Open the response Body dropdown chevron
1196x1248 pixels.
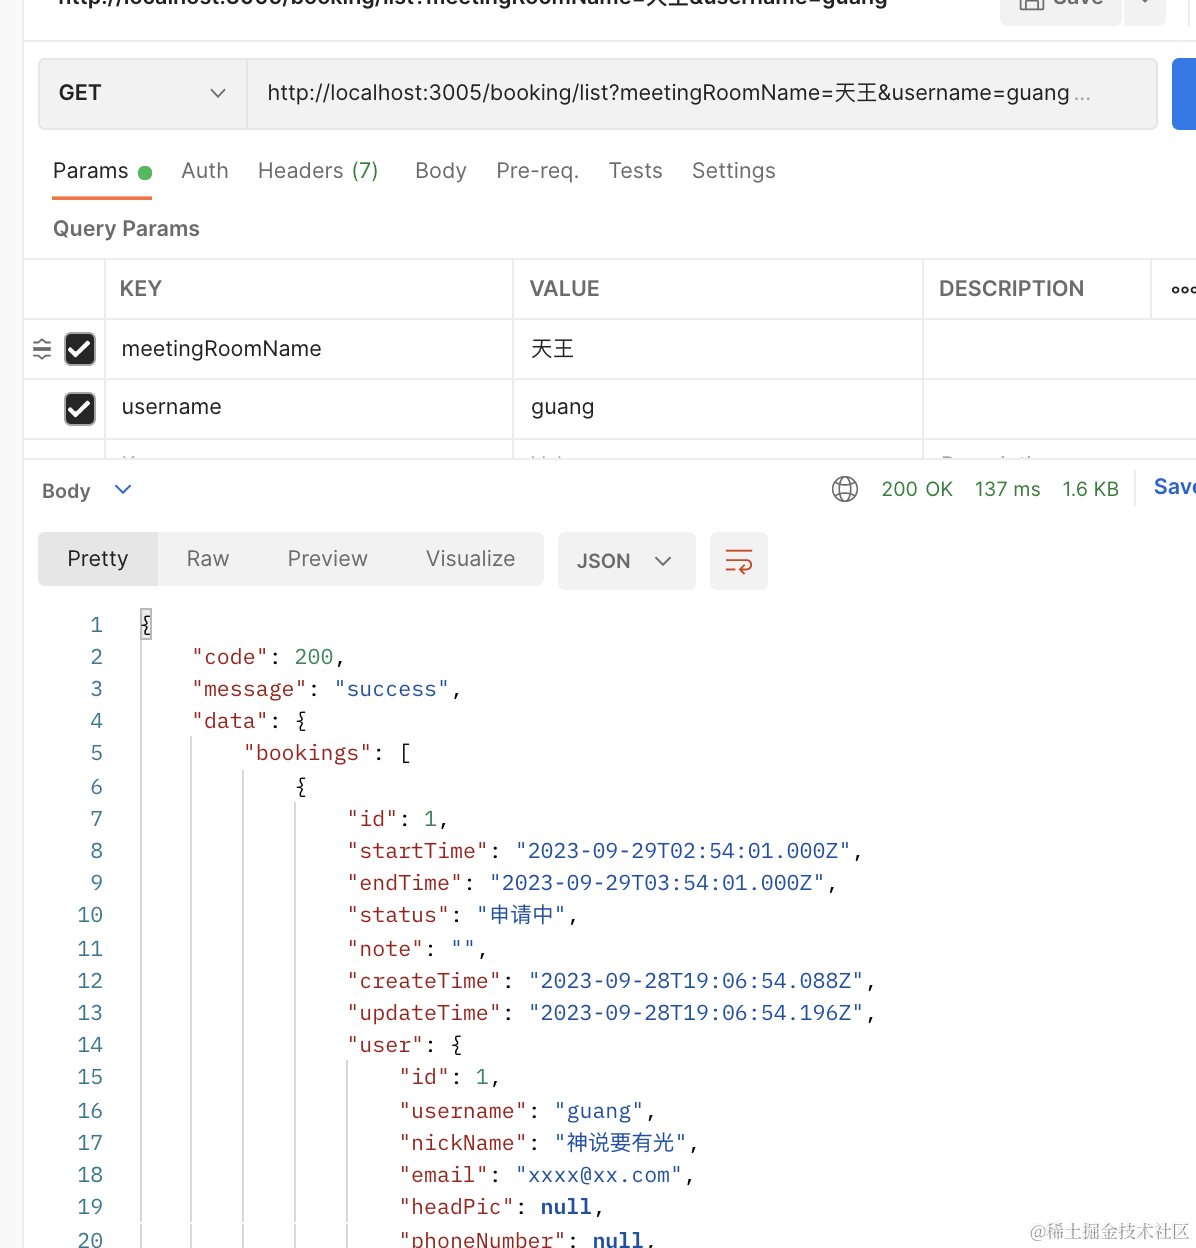(x=123, y=490)
